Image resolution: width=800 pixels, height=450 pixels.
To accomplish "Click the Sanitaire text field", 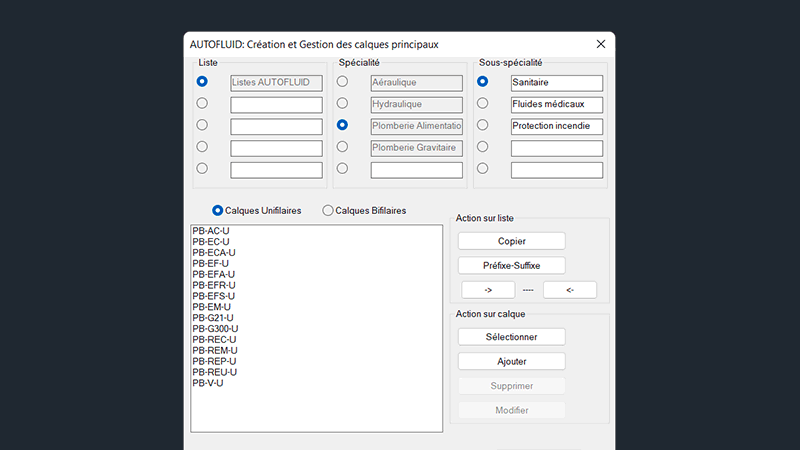I will (x=557, y=83).
